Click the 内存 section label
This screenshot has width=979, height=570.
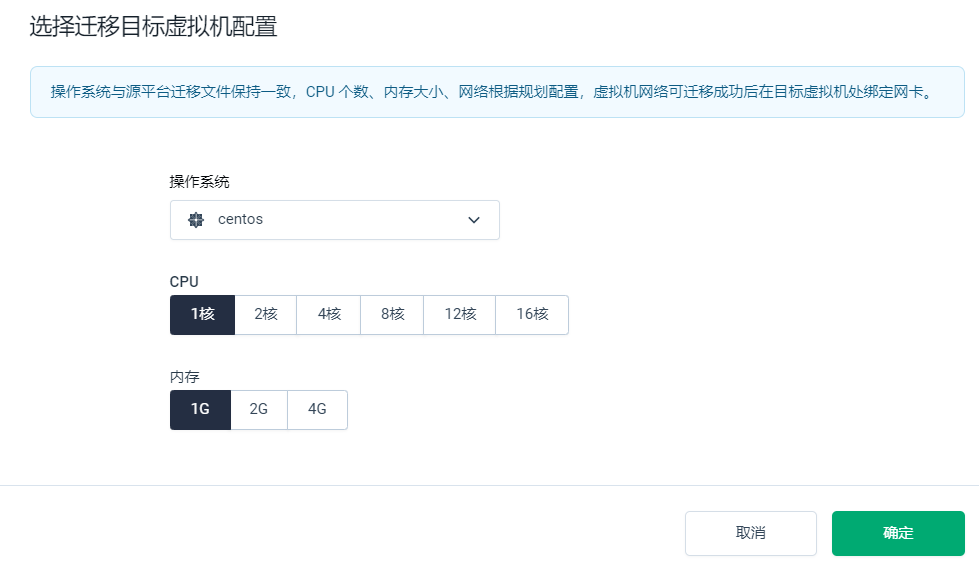tap(185, 377)
